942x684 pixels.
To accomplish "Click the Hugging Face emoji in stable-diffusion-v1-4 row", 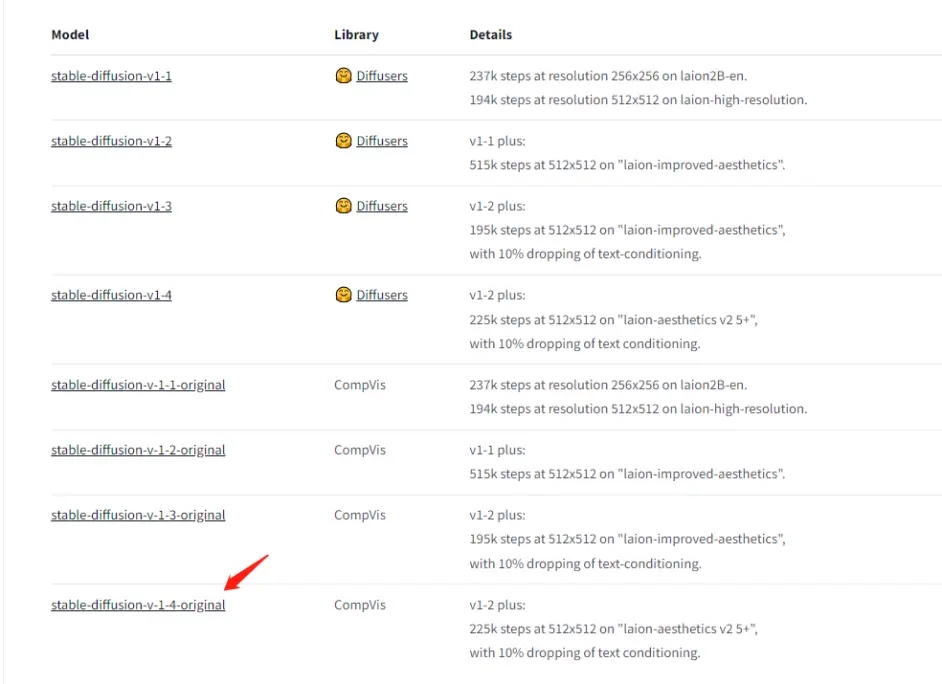I will click(x=343, y=295).
